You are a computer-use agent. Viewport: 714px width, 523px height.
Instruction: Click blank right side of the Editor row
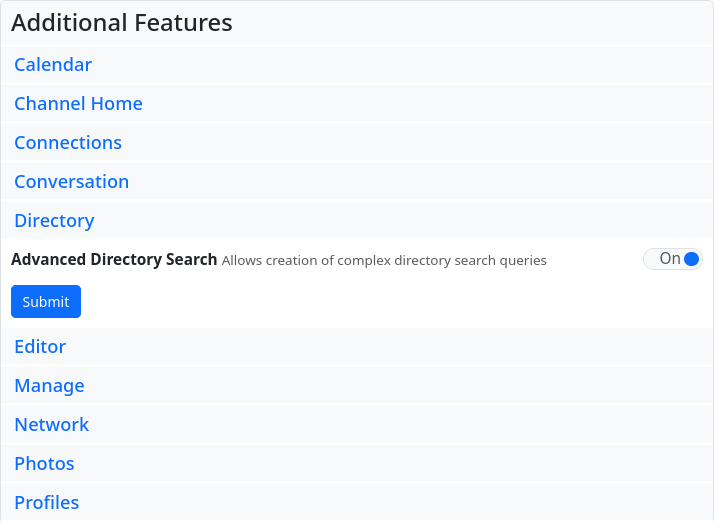(500, 347)
